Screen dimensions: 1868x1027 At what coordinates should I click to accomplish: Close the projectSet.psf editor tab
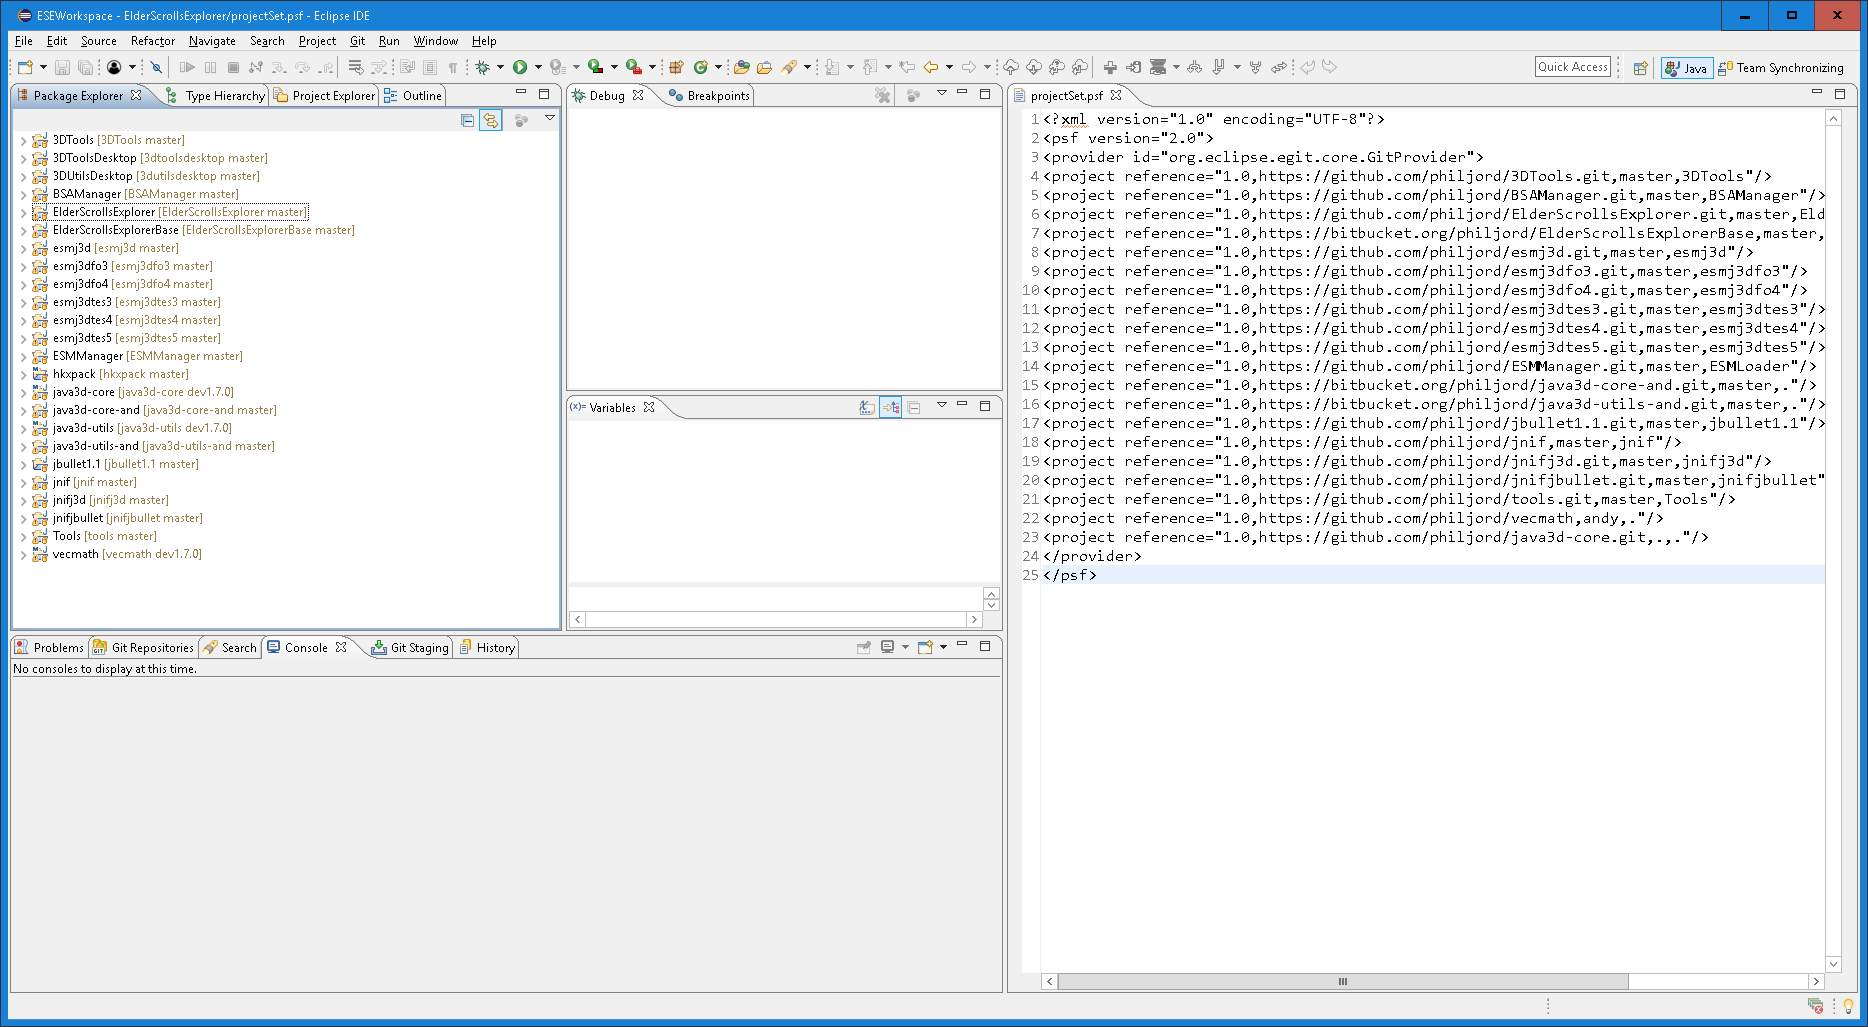tap(1116, 95)
